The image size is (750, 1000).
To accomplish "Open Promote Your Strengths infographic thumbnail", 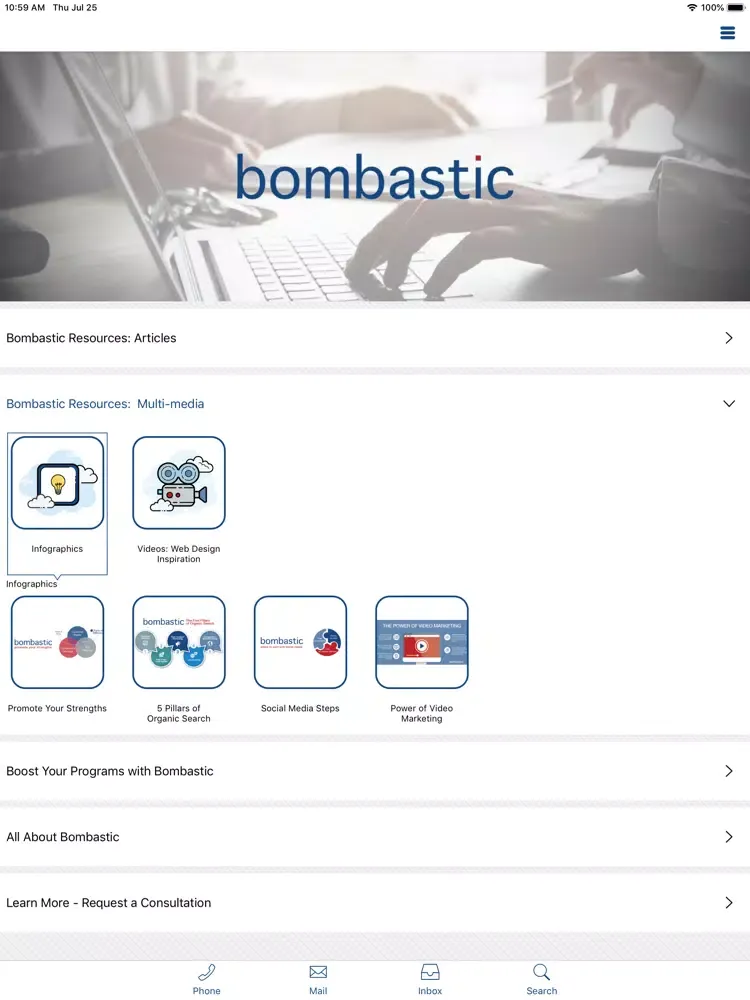I will point(57,642).
